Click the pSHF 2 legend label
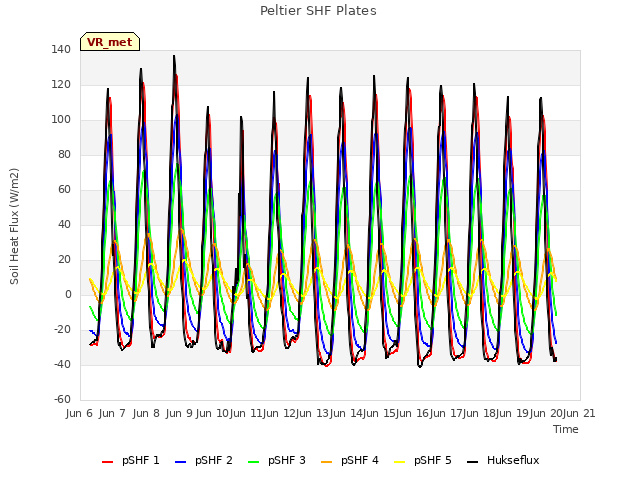The image size is (640, 480). tap(214, 460)
